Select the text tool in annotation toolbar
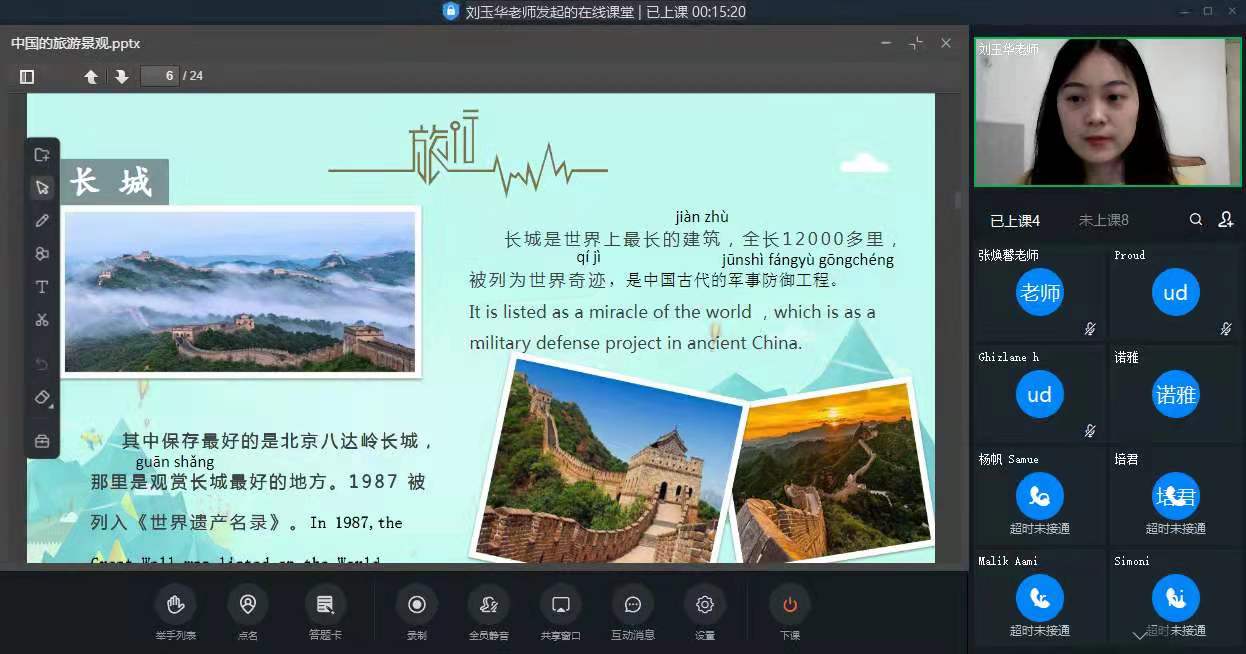 point(42,287)
